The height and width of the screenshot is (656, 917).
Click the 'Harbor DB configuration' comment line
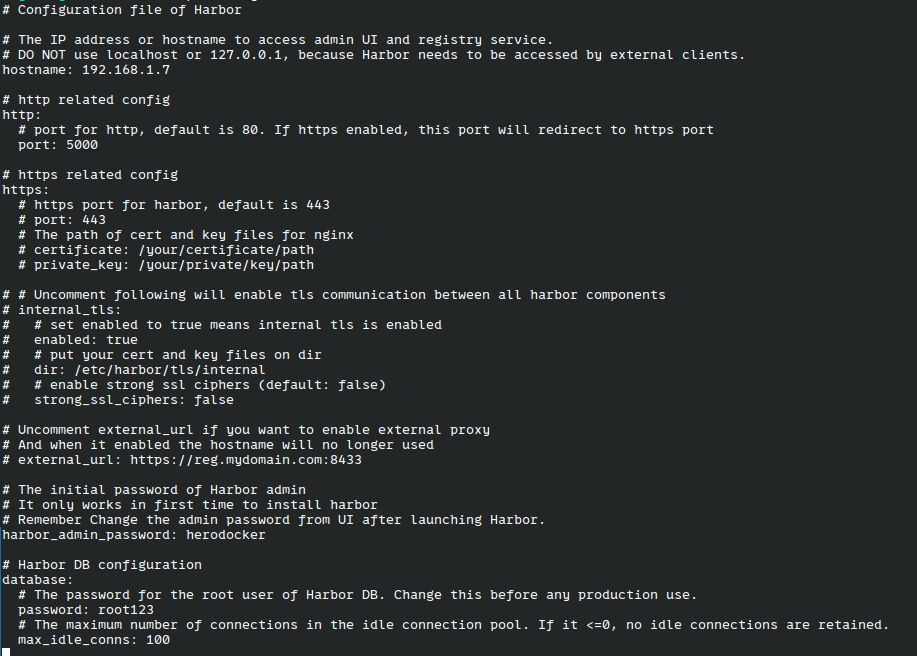(x=110, y=565)
